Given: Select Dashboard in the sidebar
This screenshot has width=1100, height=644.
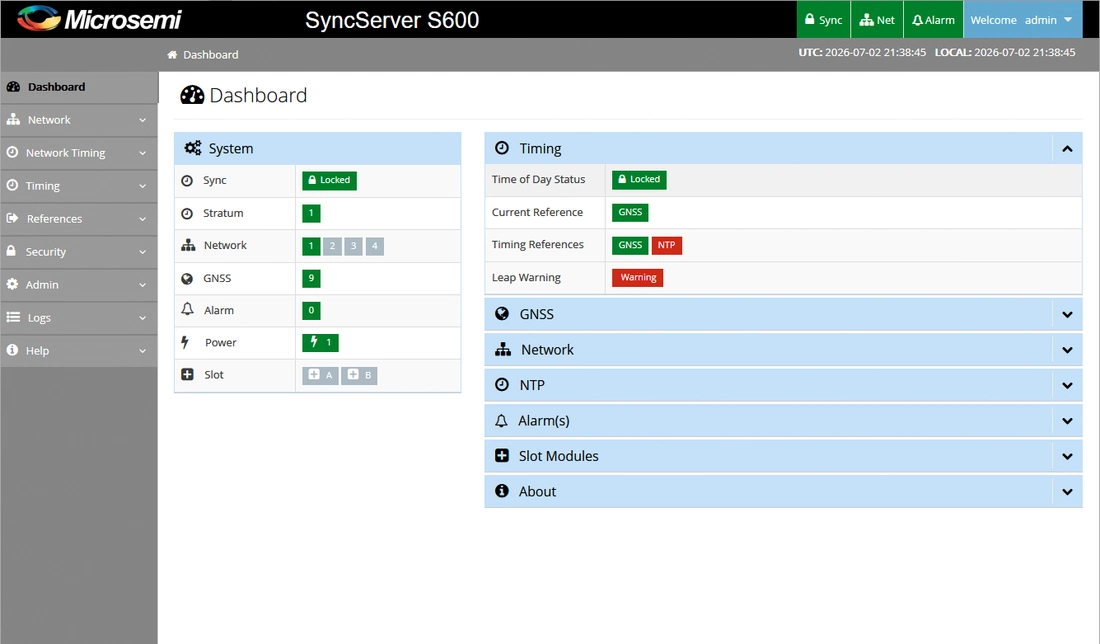Looking at the screenshot, I should click(x=79, y=87).
